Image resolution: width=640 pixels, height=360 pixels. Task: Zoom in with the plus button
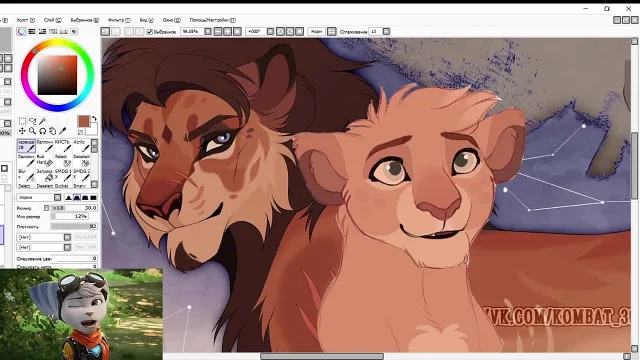point(228,31)
